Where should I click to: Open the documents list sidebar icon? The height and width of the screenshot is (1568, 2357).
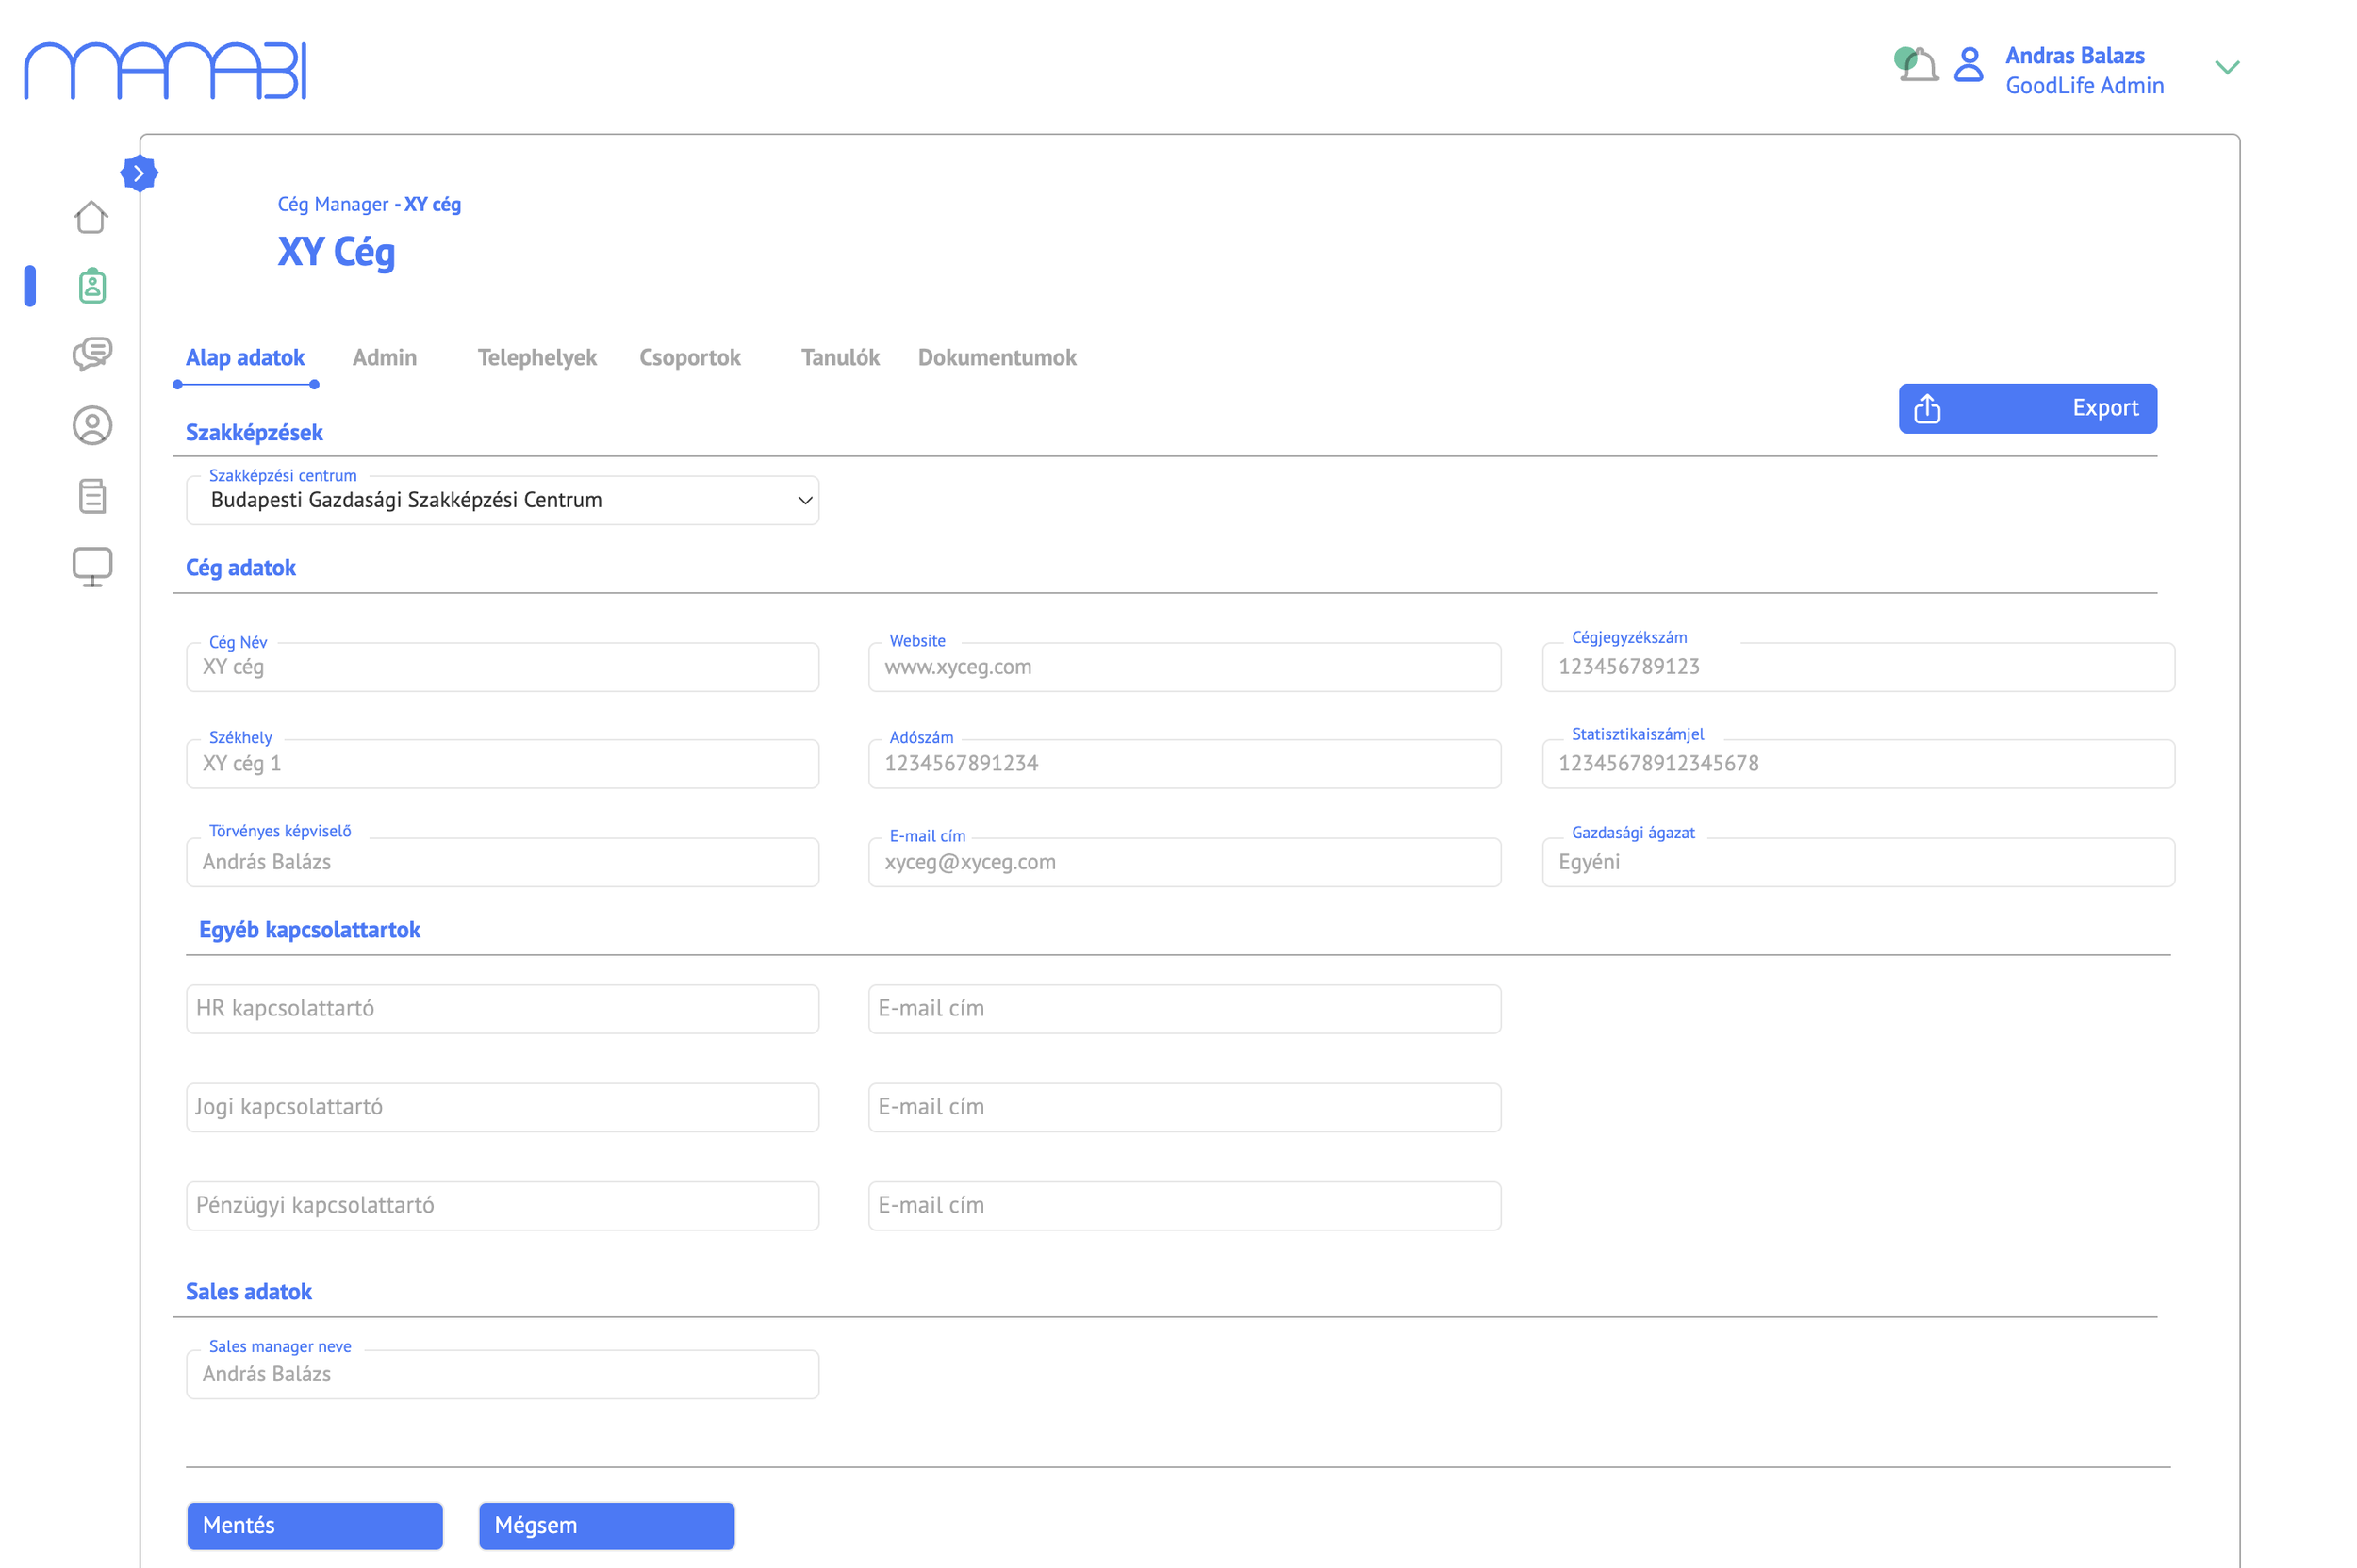92,496
